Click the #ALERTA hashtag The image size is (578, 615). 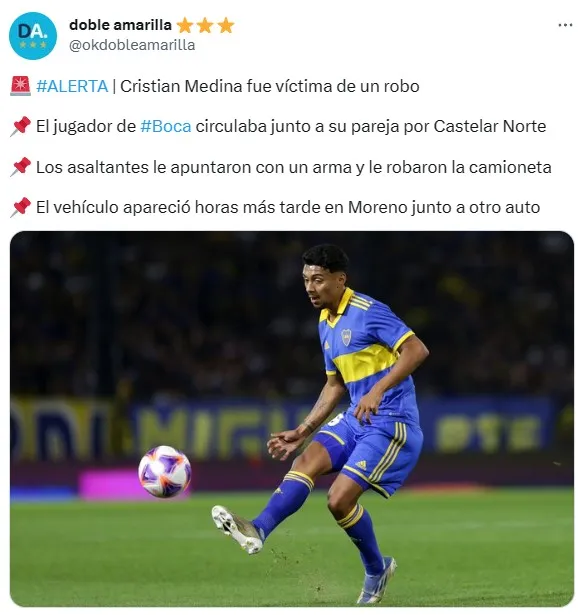coord(72,86)
